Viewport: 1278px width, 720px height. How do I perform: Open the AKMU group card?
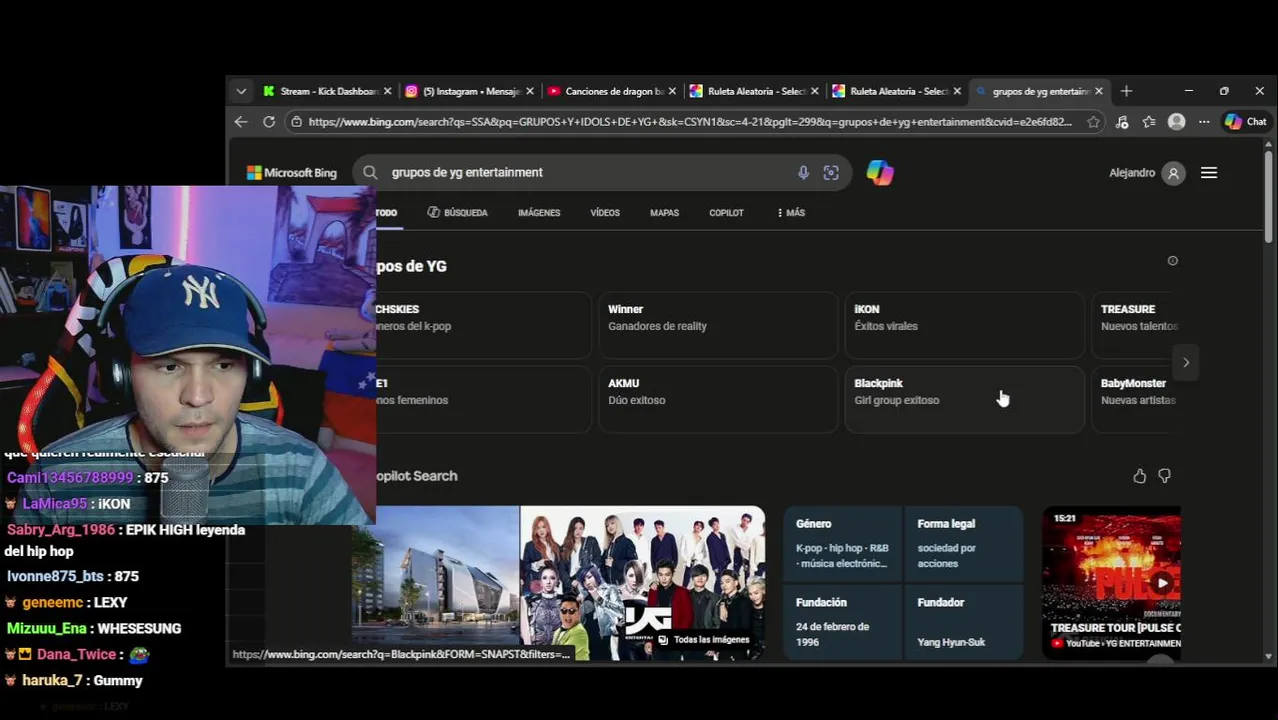pos(718,399)
